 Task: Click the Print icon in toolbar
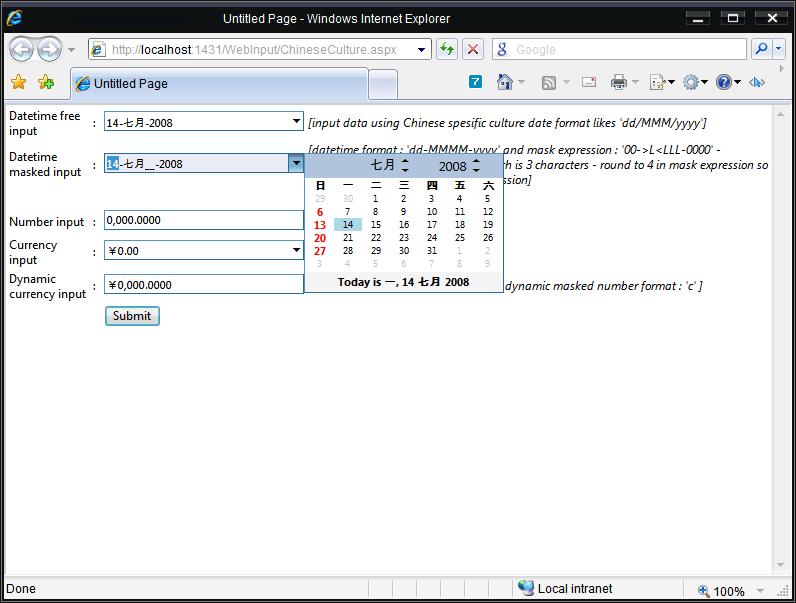click(619, 83)
